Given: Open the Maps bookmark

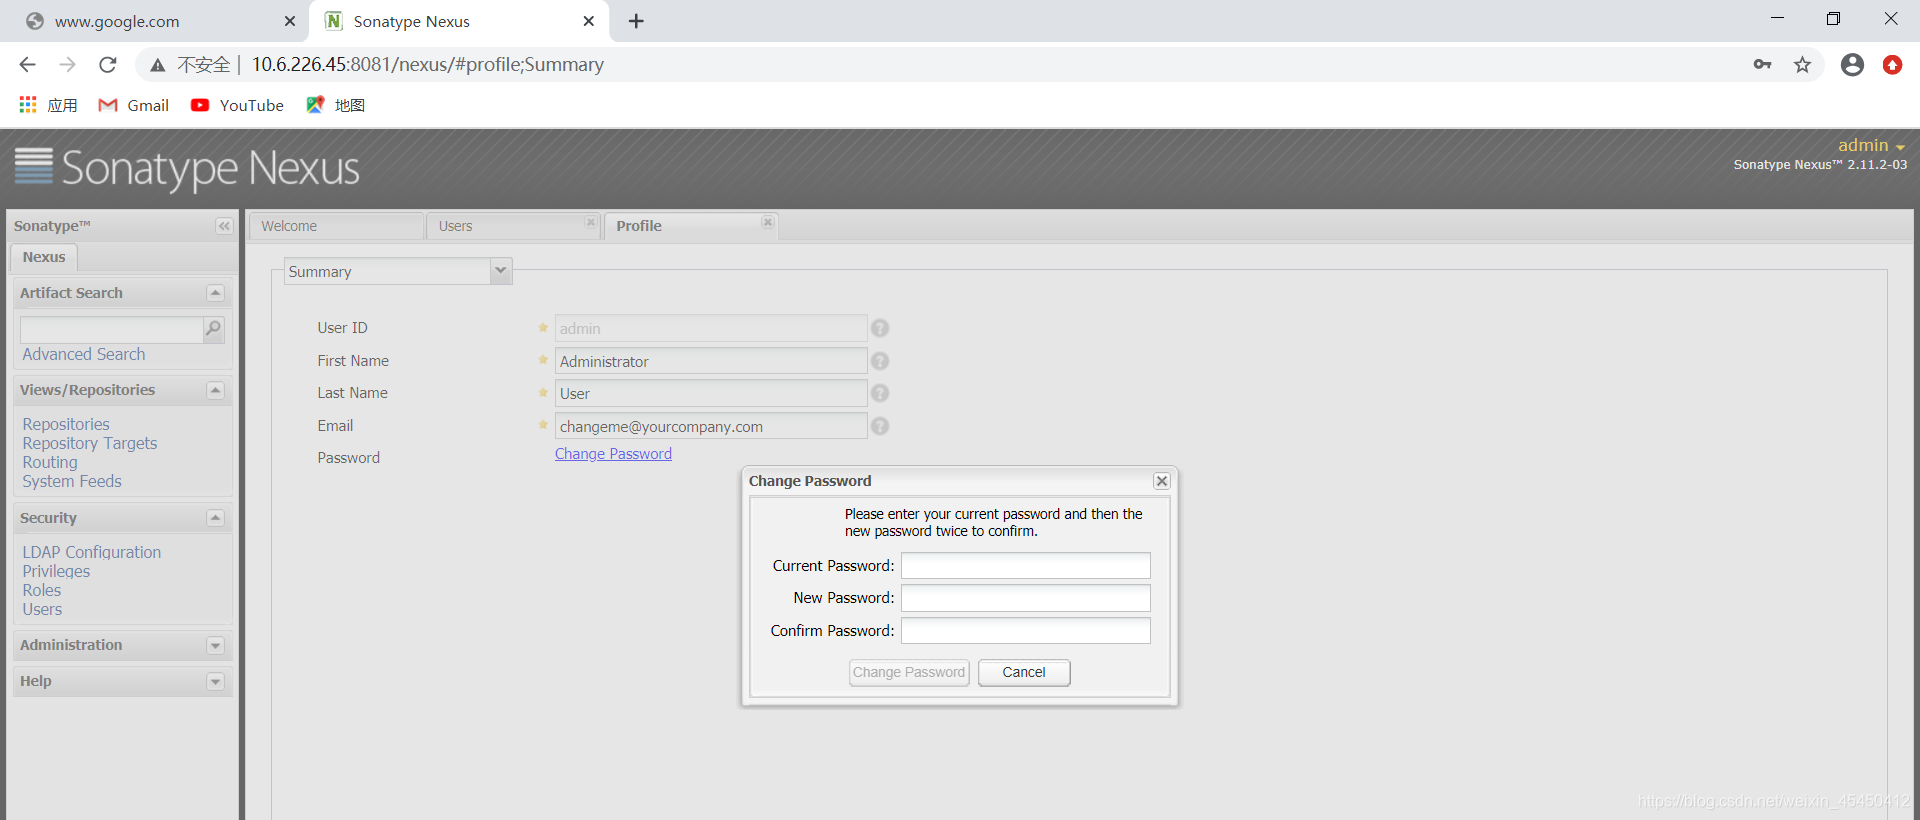Looking at the screenshot, I should [x=335, y=105].
